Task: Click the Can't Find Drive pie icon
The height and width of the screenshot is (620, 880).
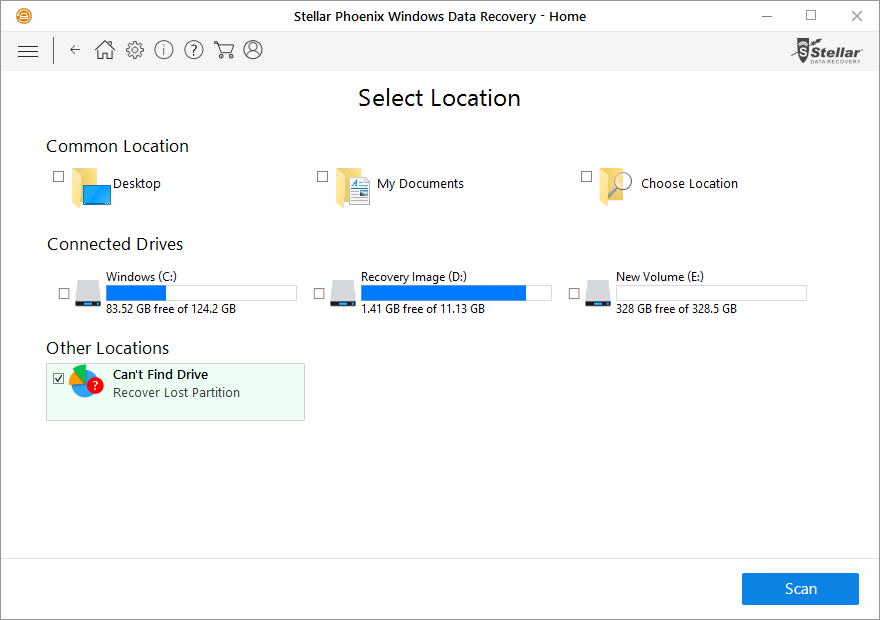Action: coord(86,382)
